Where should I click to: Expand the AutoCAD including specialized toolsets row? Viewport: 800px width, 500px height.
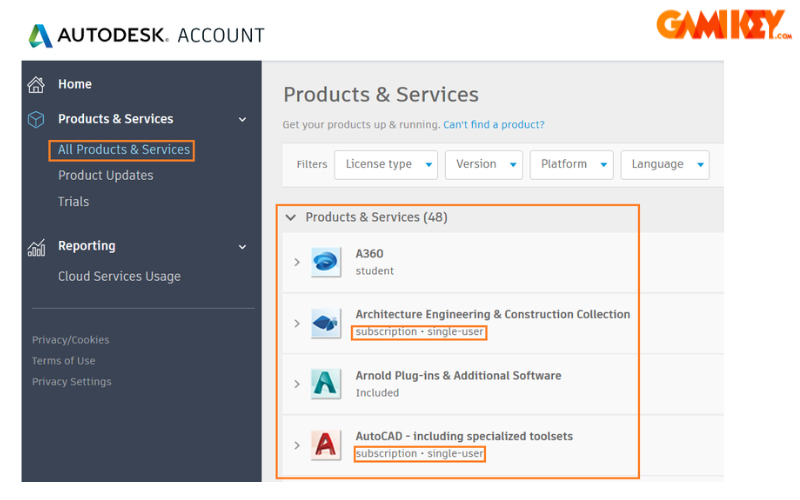[x=297, y=445]
